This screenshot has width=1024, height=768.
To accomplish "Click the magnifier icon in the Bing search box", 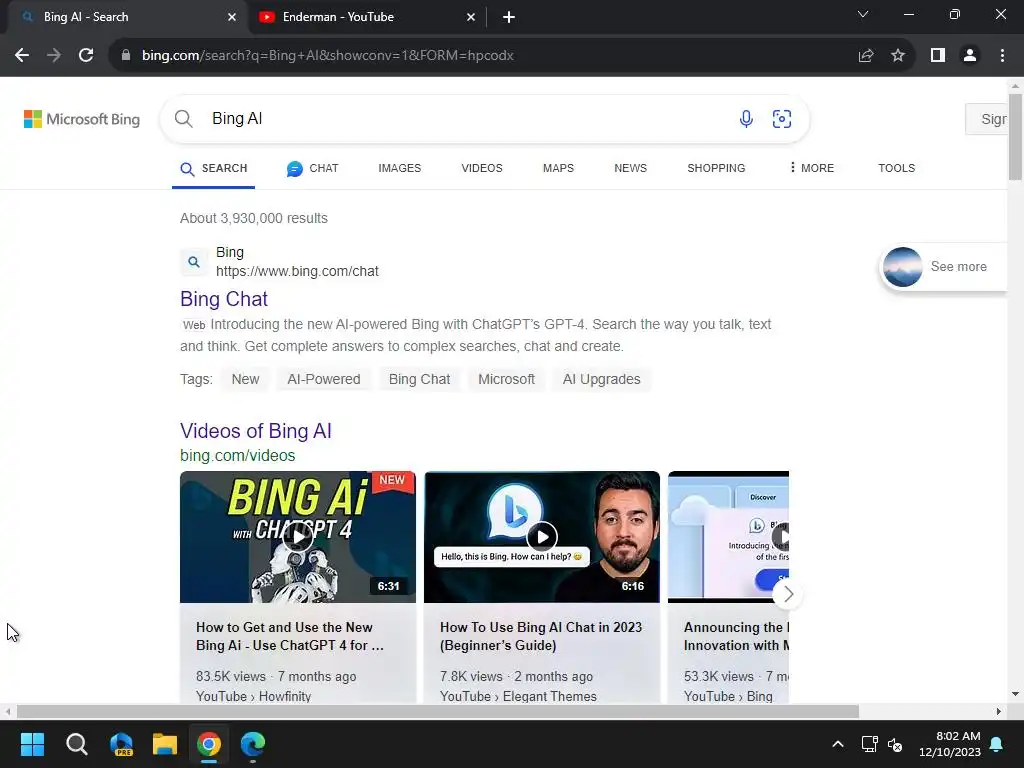I will coord(184,119).
